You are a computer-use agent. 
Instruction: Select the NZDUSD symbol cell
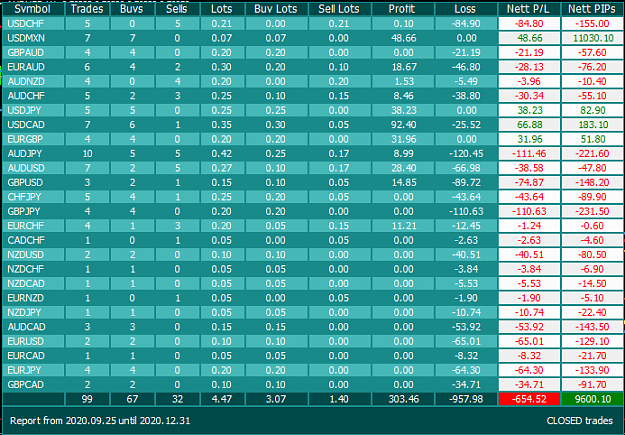[x=33, y=255]
